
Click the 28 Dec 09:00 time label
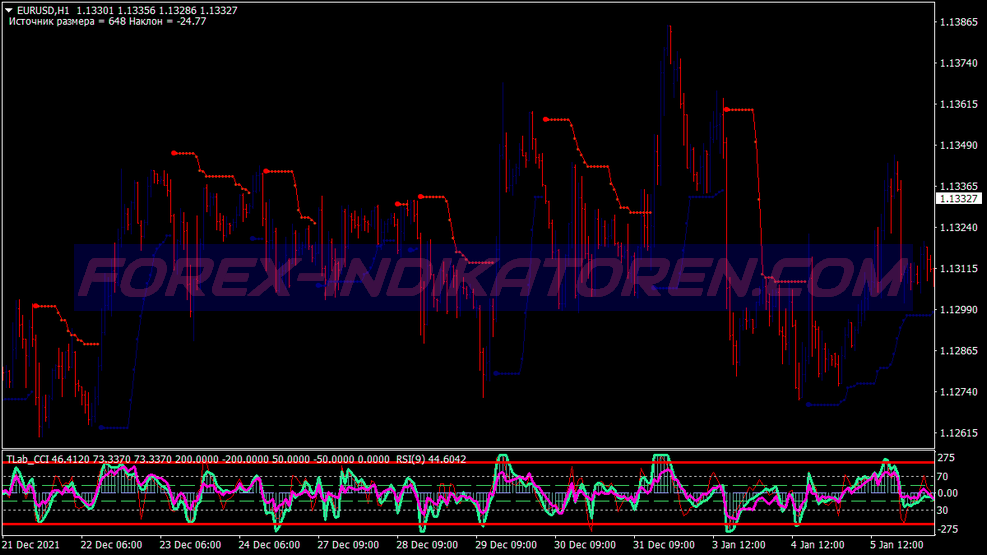(x=427, y=545)
